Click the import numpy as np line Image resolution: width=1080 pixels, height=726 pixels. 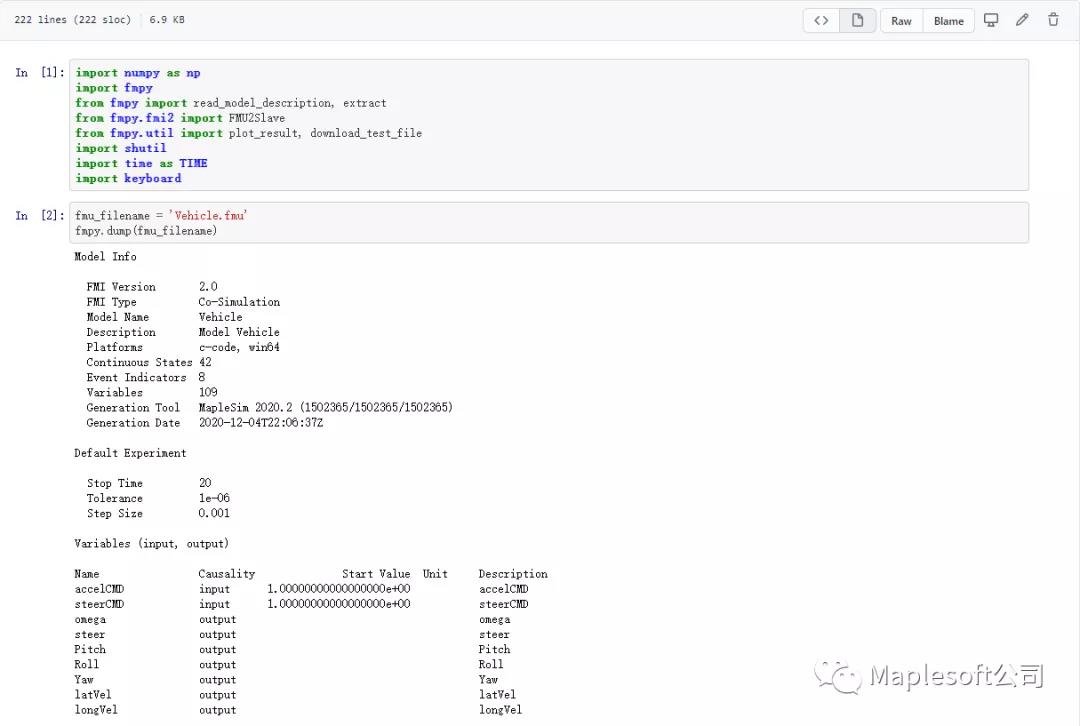pyautogui.click(x=137, y=72)
